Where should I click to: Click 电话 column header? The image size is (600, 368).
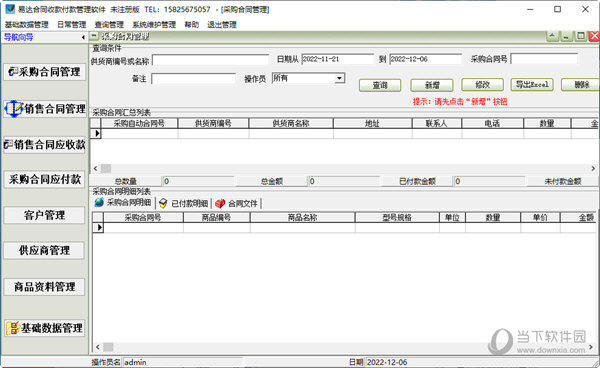click(492, 123)
